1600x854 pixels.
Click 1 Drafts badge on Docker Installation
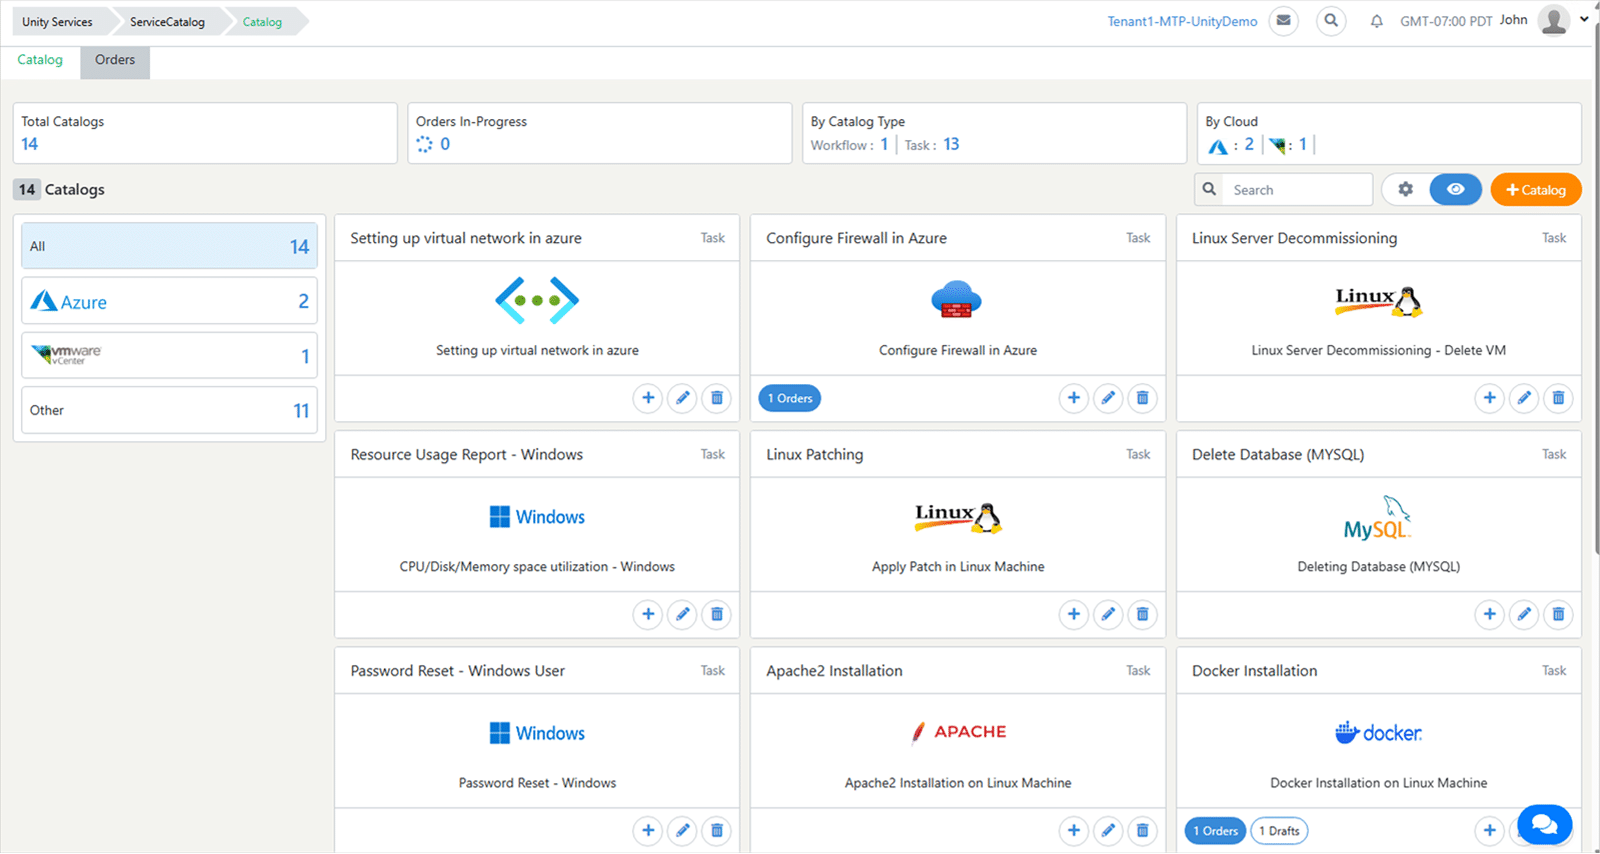click(x=1279, y=831)
